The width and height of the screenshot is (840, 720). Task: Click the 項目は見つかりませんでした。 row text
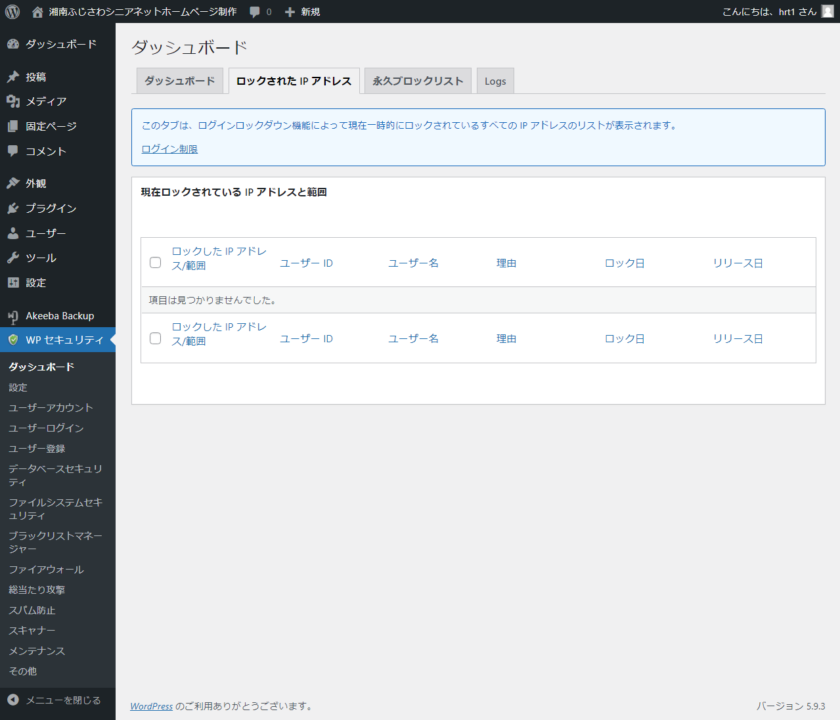(212, 300)
